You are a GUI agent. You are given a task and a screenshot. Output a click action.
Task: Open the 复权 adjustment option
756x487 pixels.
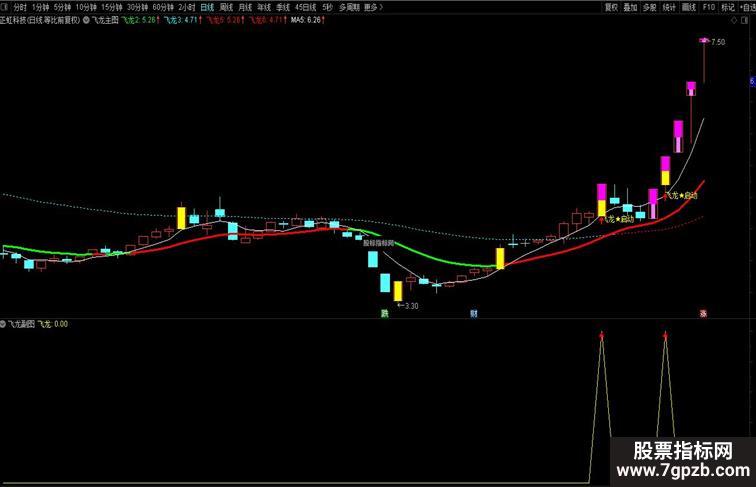pyautogui.click(x=611, y=7)
